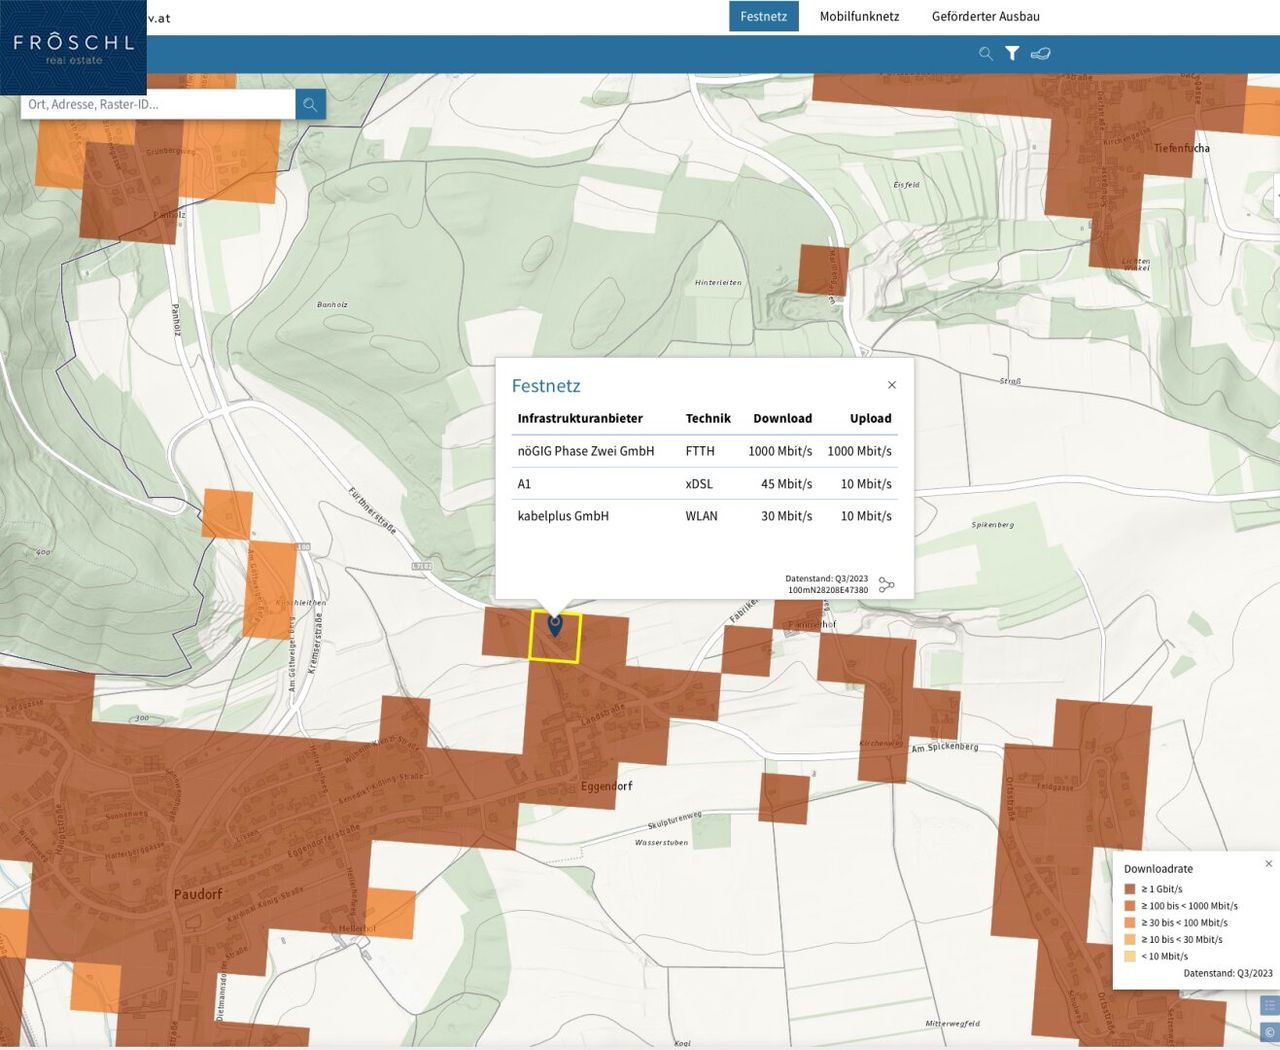Click the address search input field

(158, 104)
